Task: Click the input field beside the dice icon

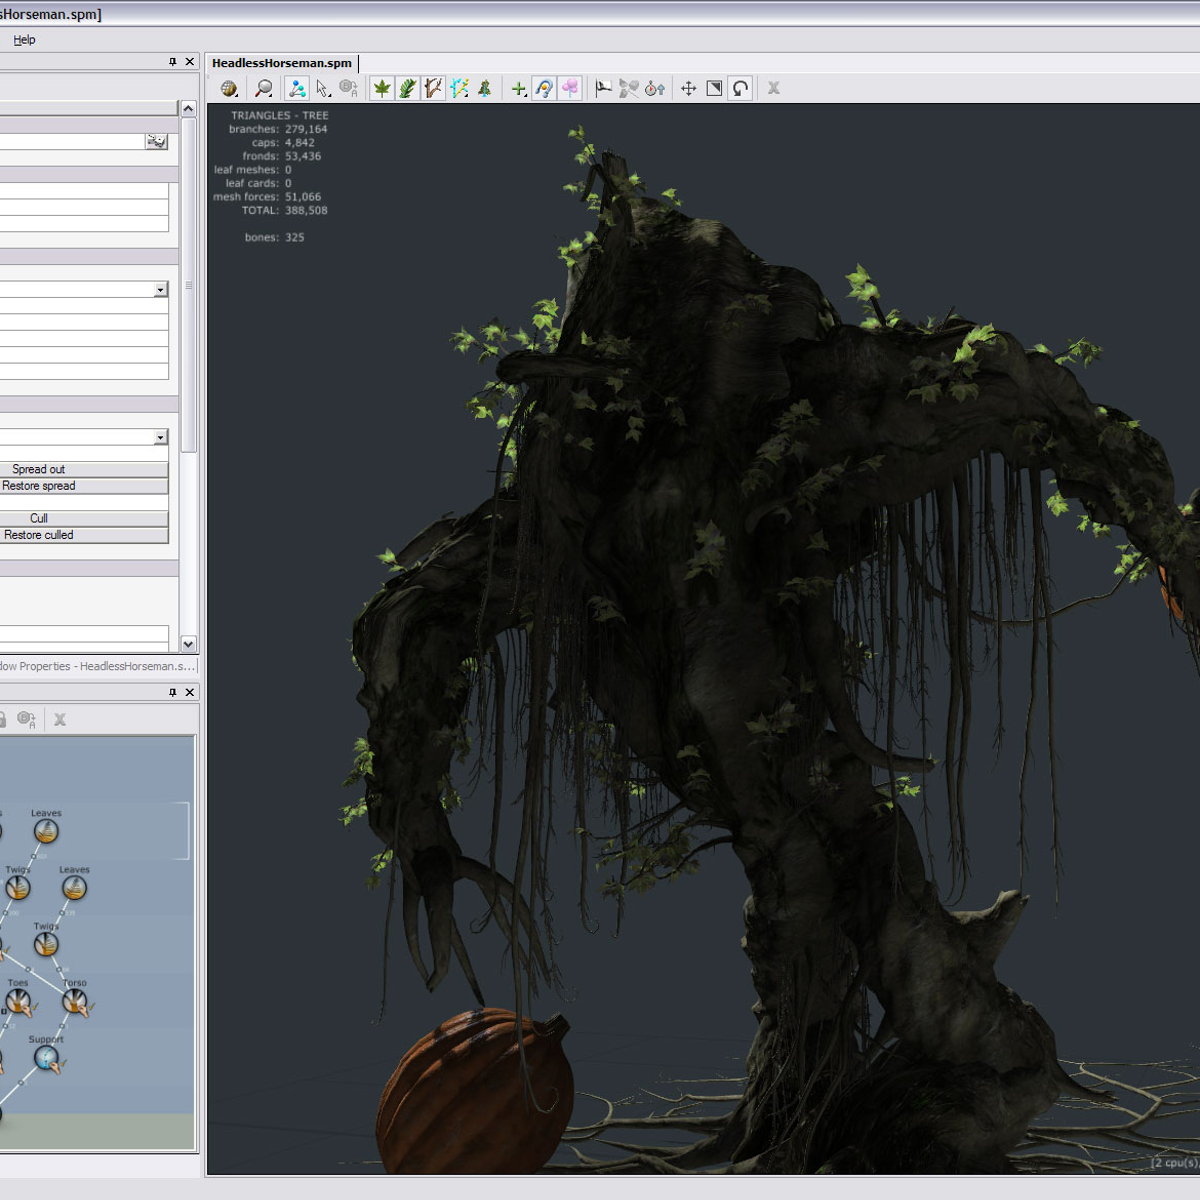Action: pos(72,142)
